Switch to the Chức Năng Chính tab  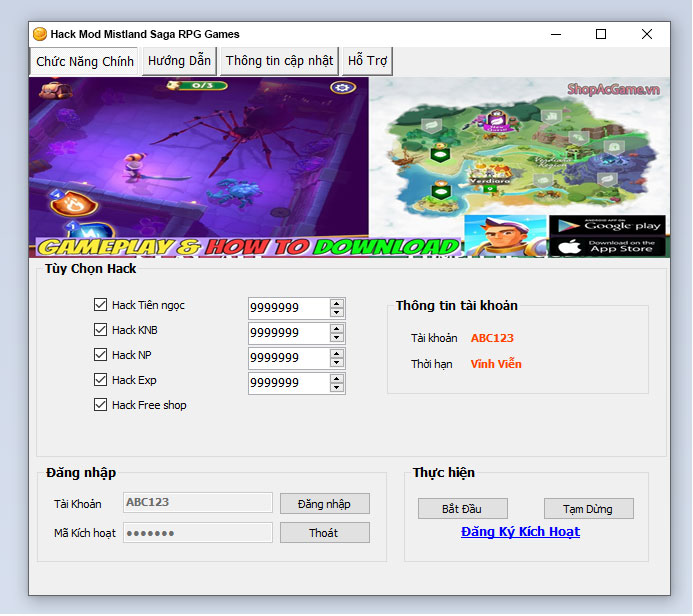pyautogui.click(x=84, y=61)
